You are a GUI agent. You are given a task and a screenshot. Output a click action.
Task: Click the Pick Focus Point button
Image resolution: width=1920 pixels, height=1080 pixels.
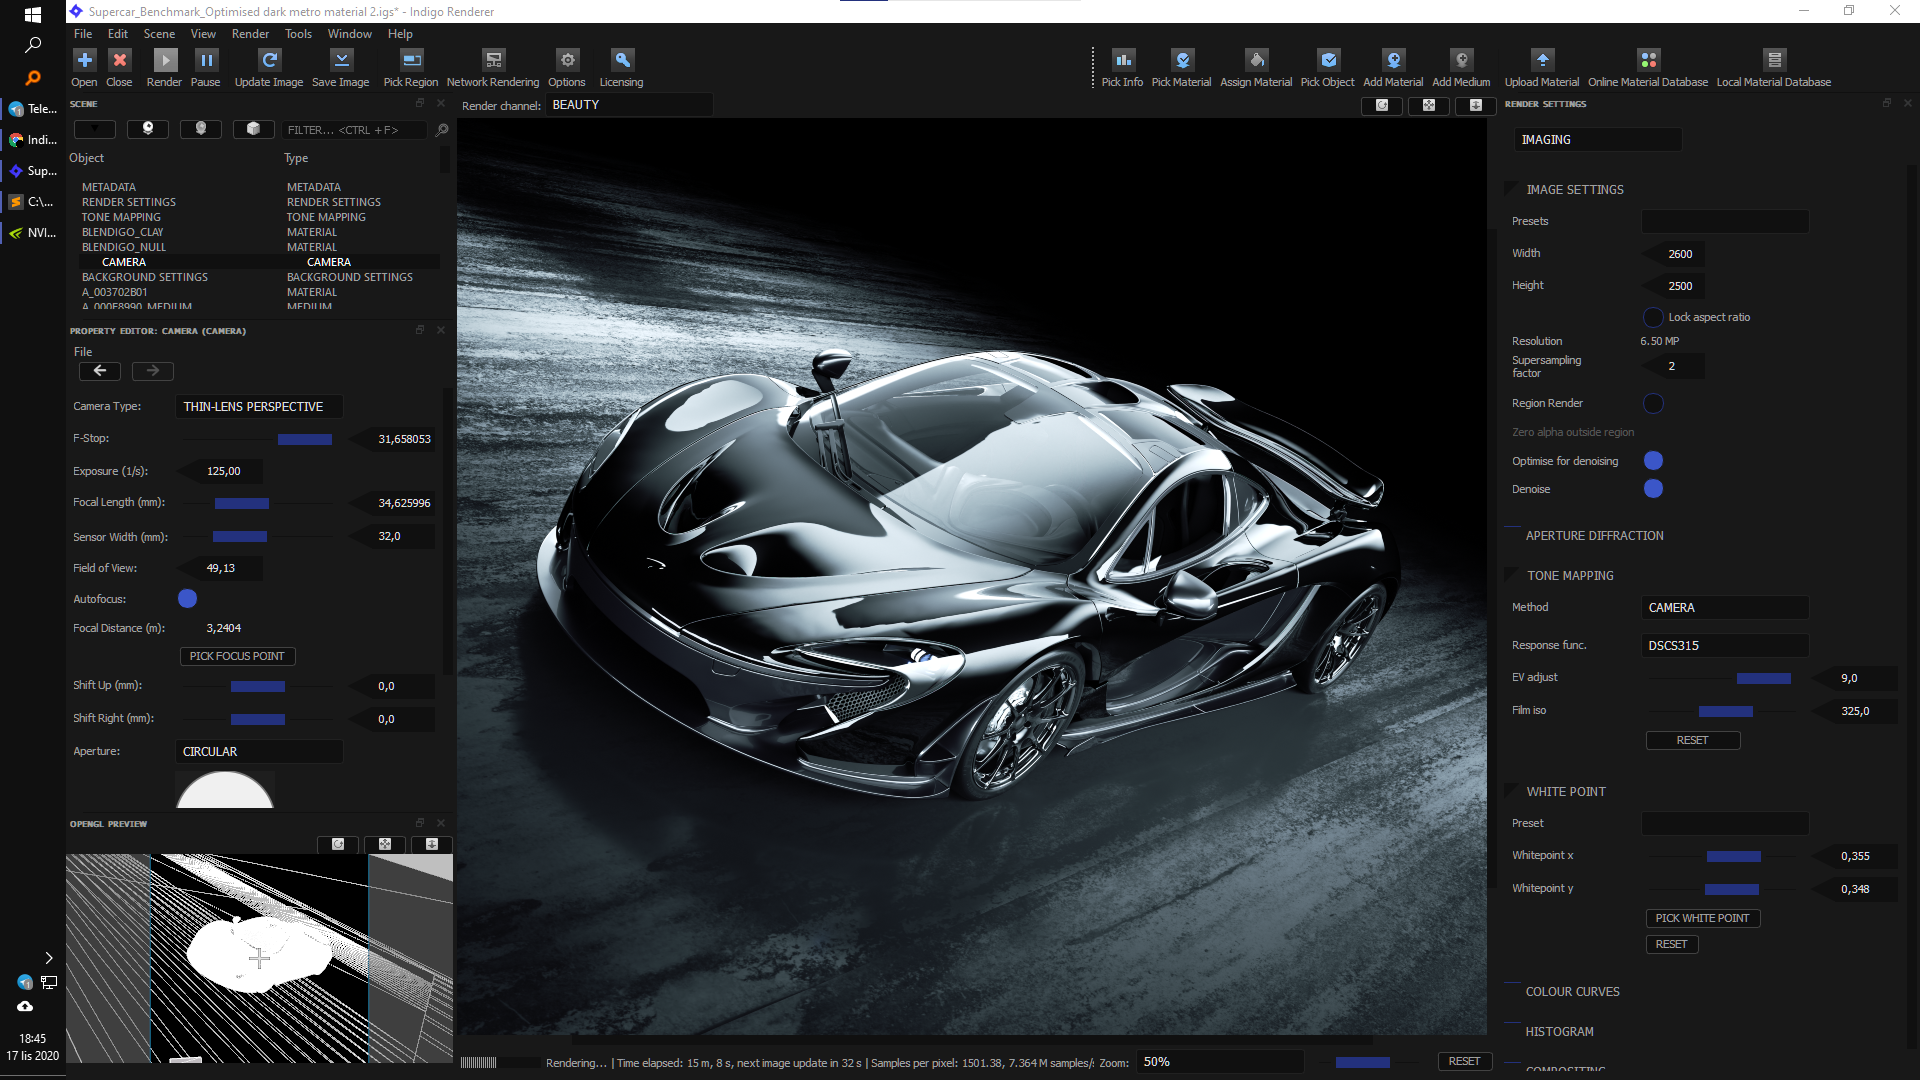click(237, 657)
